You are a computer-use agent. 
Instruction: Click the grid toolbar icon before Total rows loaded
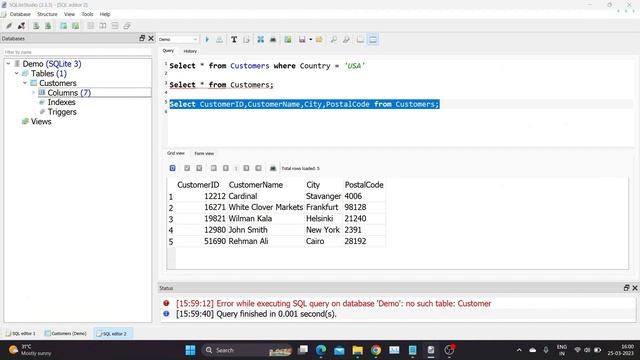pos(273,168)
